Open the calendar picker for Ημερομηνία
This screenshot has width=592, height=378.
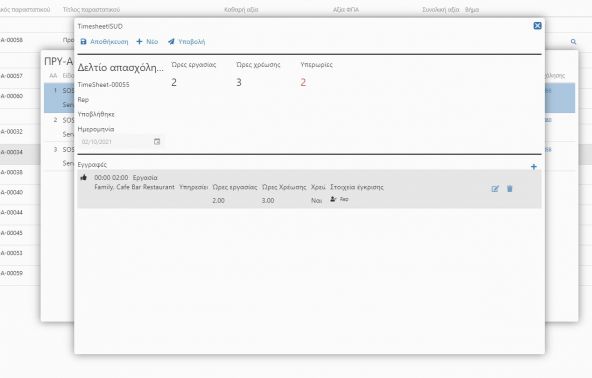point(157,142)
